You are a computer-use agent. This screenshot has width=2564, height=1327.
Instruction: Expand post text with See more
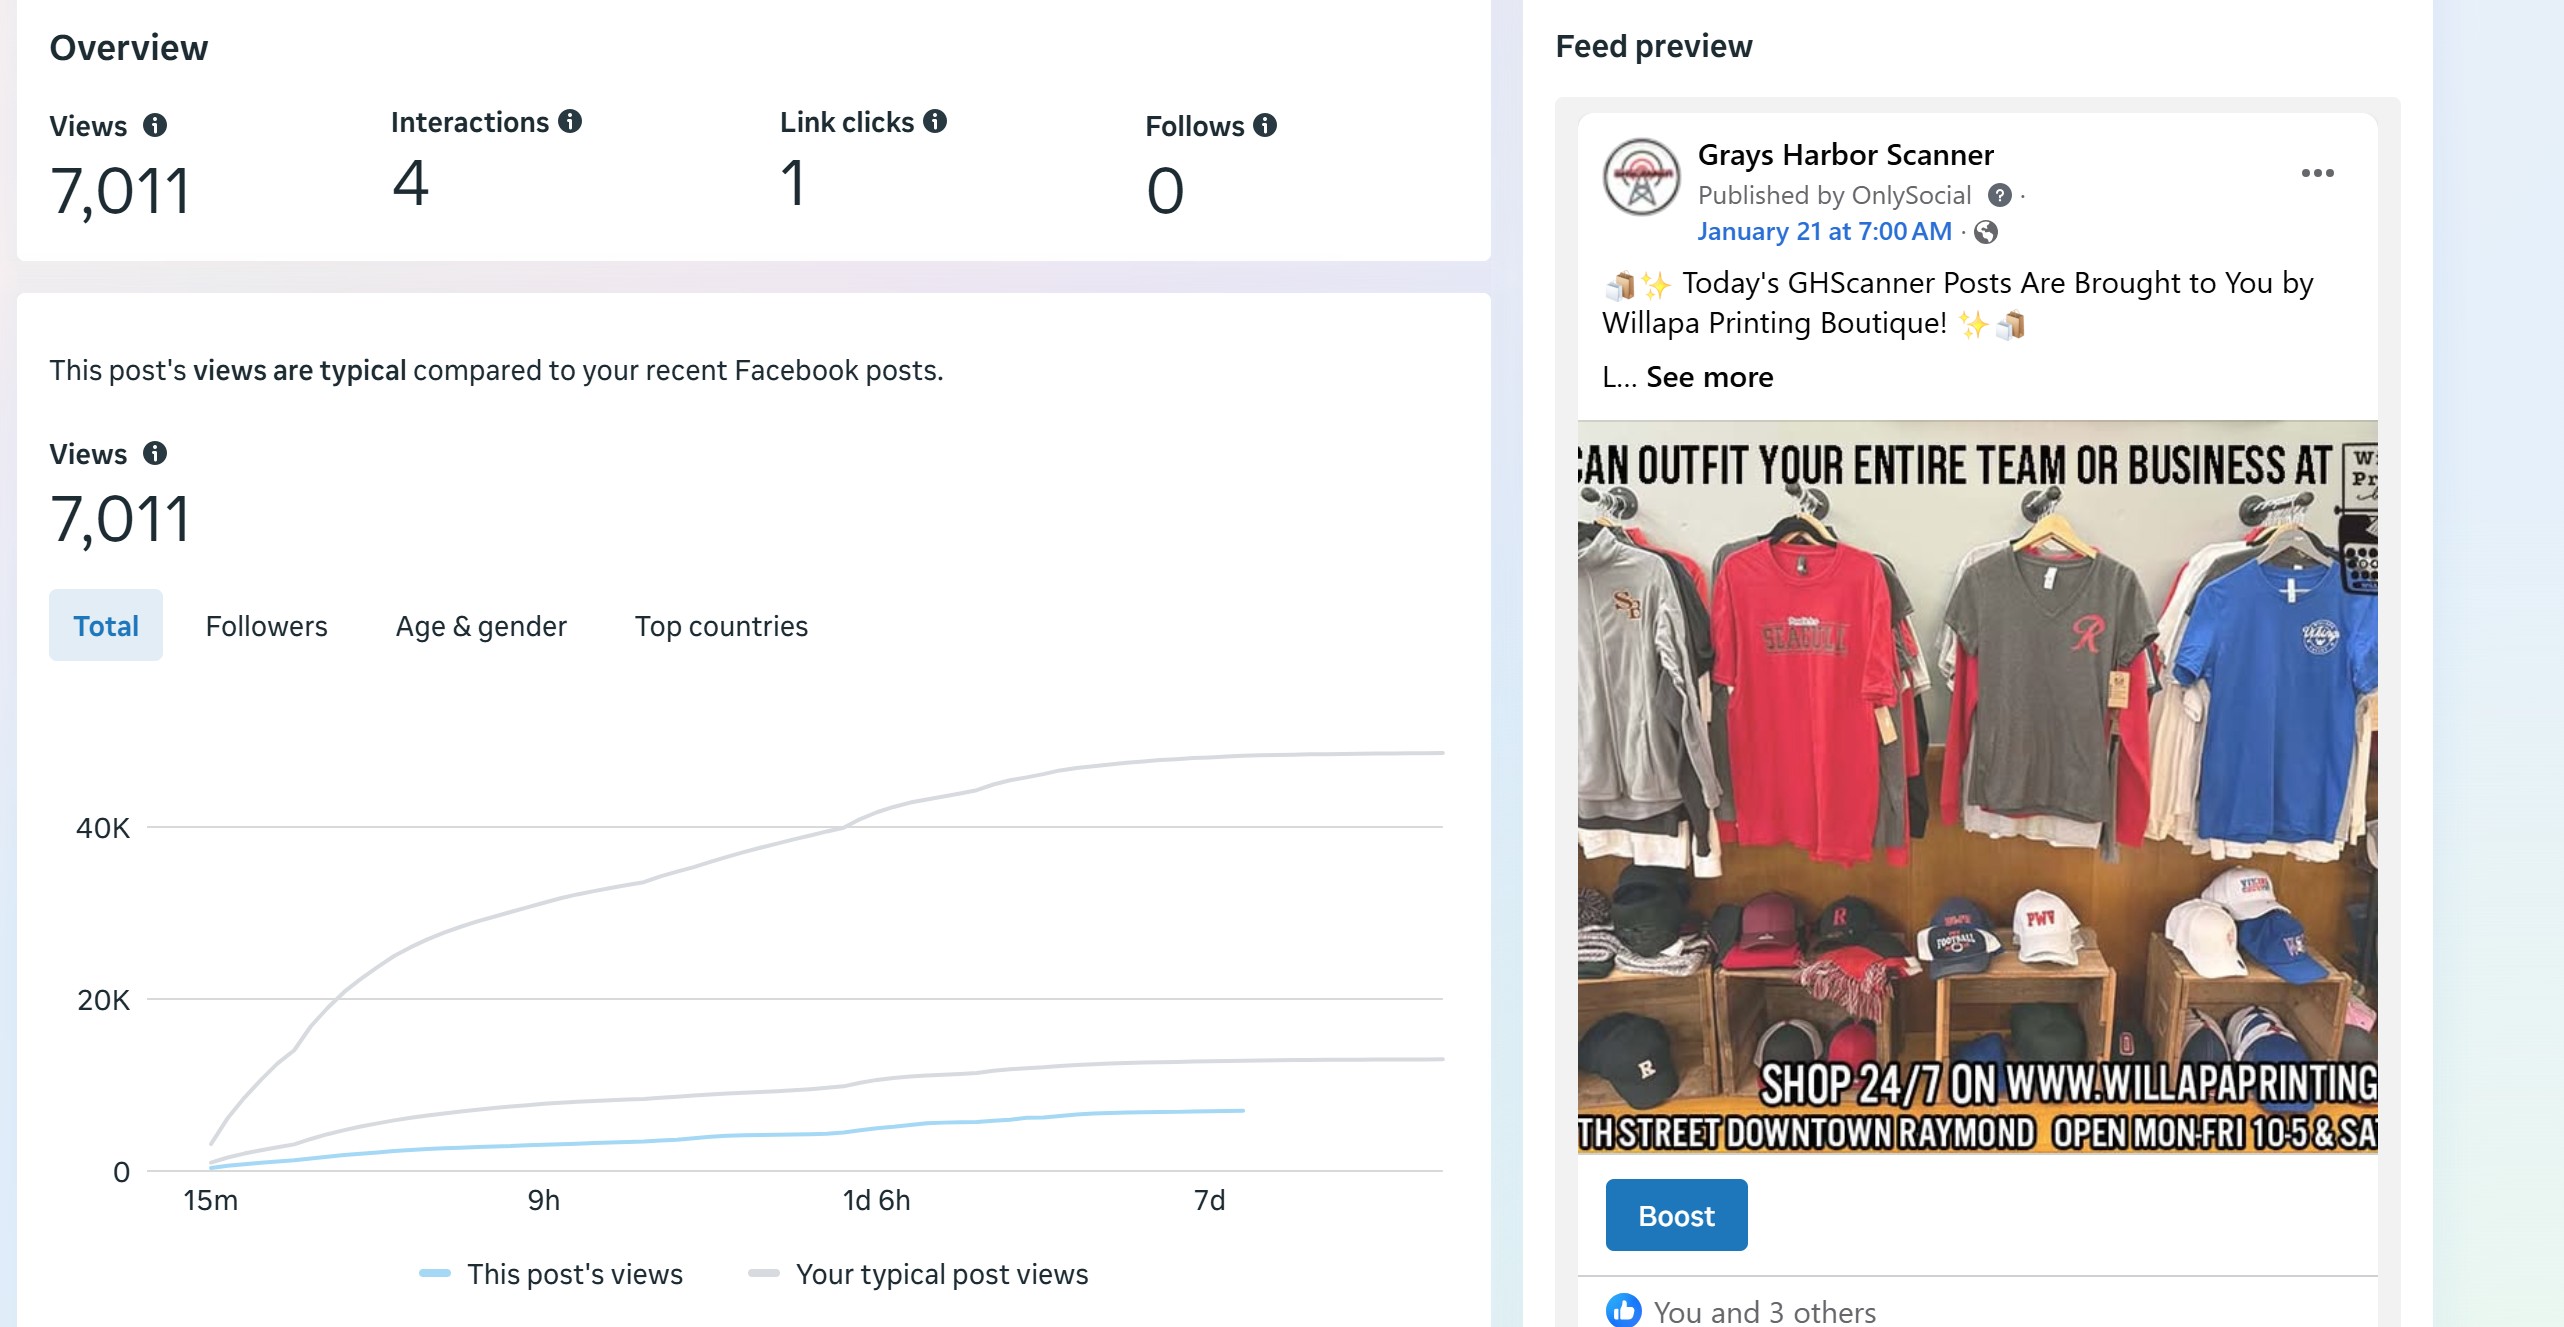tap(1709, 377)
